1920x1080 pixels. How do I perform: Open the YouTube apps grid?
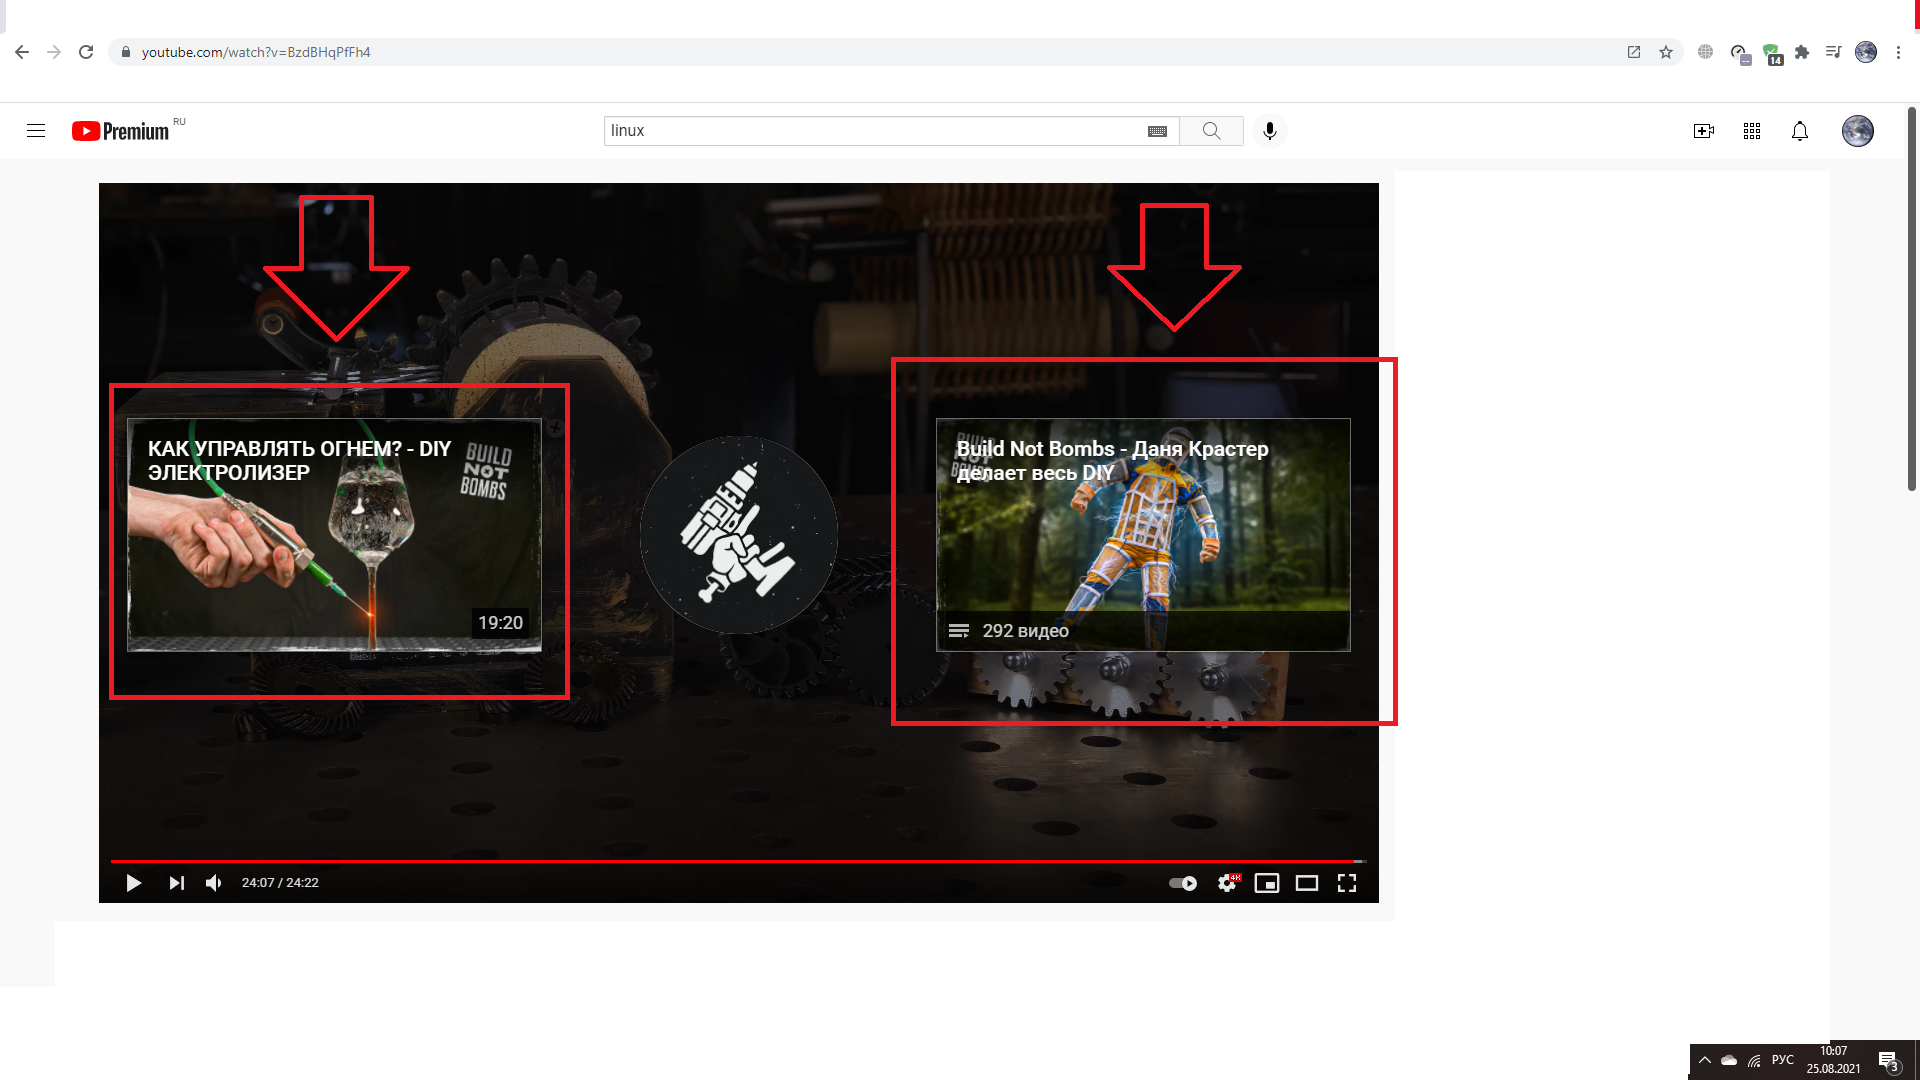(x=1752, y=131)
